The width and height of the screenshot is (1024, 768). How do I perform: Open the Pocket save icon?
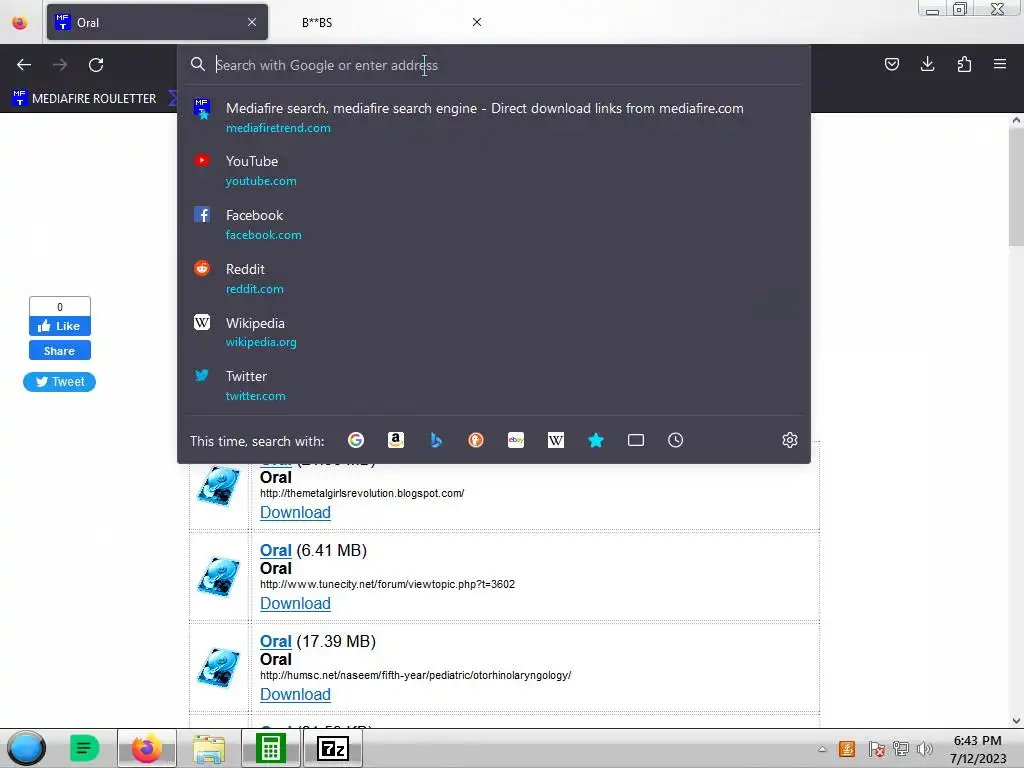[891, 64]
